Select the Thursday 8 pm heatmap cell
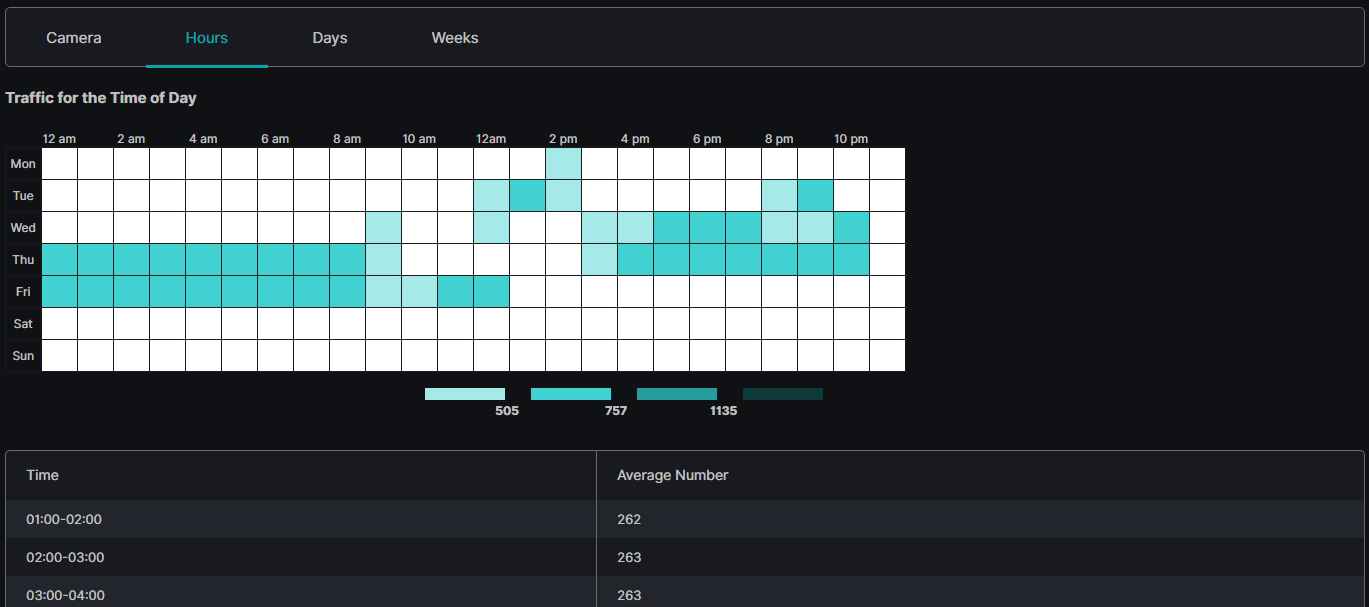 pyautogui.click(x=780, y=260)
